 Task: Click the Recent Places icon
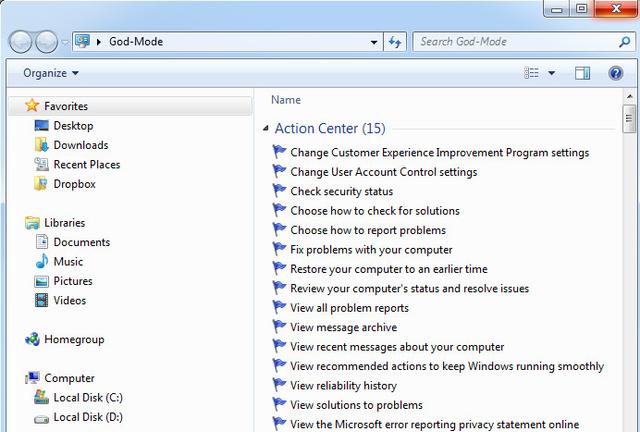(41, 164)
